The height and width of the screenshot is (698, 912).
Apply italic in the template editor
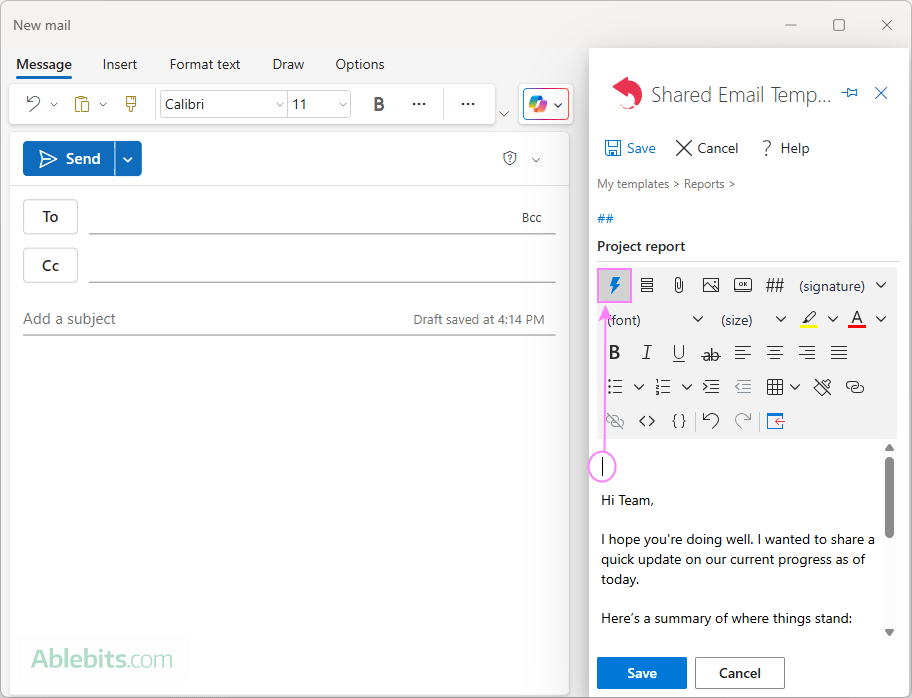click(x=646, y=352)
